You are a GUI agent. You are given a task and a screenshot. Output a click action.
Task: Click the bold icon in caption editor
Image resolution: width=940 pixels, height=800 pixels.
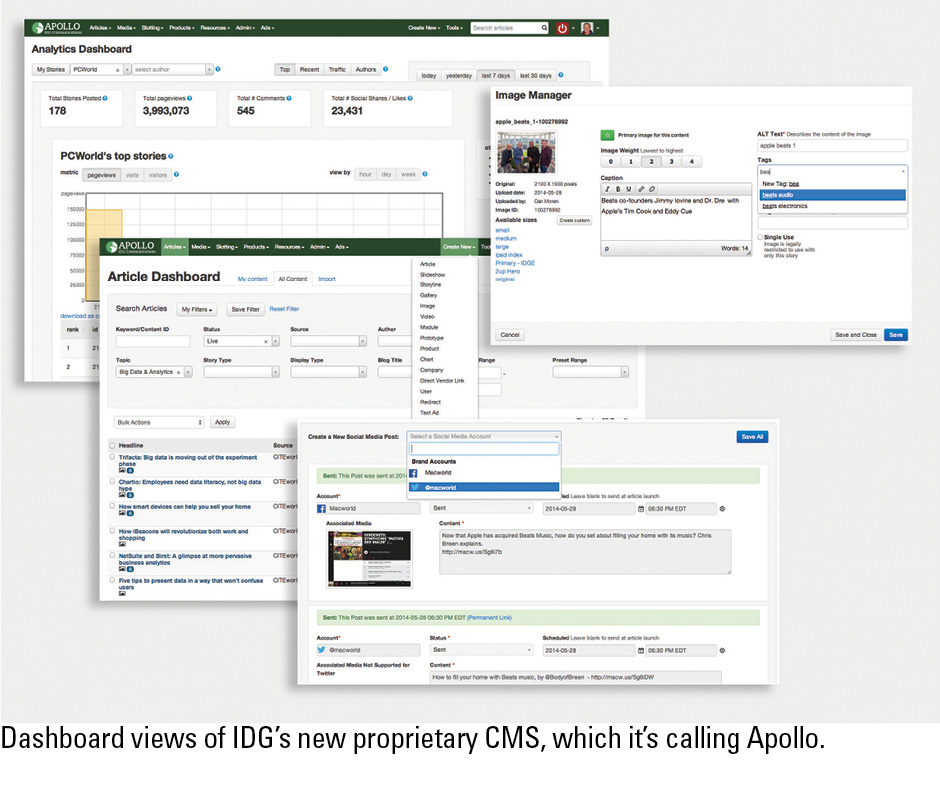pos(617,188)
